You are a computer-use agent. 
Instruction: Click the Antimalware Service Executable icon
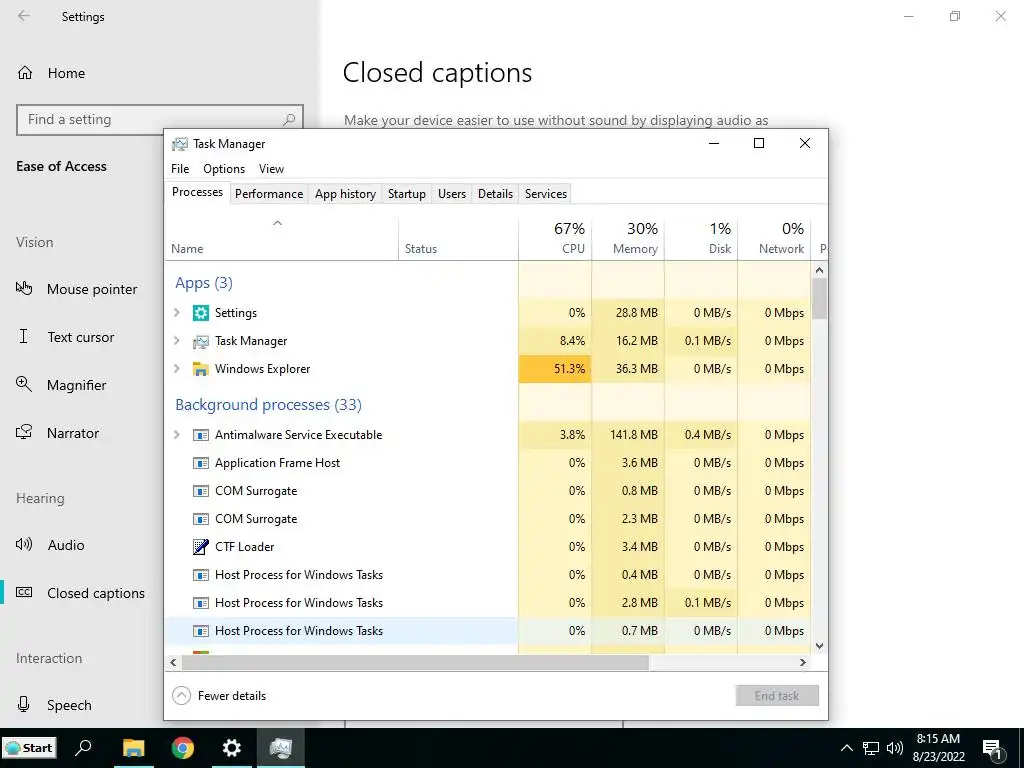(200, 435)
